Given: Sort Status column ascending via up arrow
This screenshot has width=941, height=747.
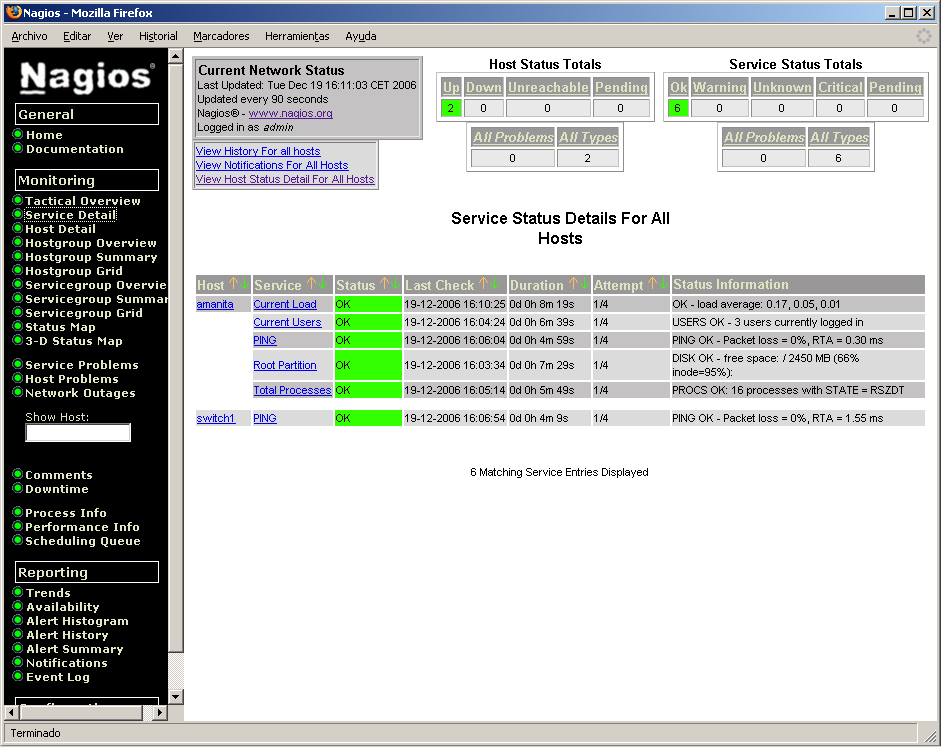Looking at the screenshot, I should click(x=385, y=283).
